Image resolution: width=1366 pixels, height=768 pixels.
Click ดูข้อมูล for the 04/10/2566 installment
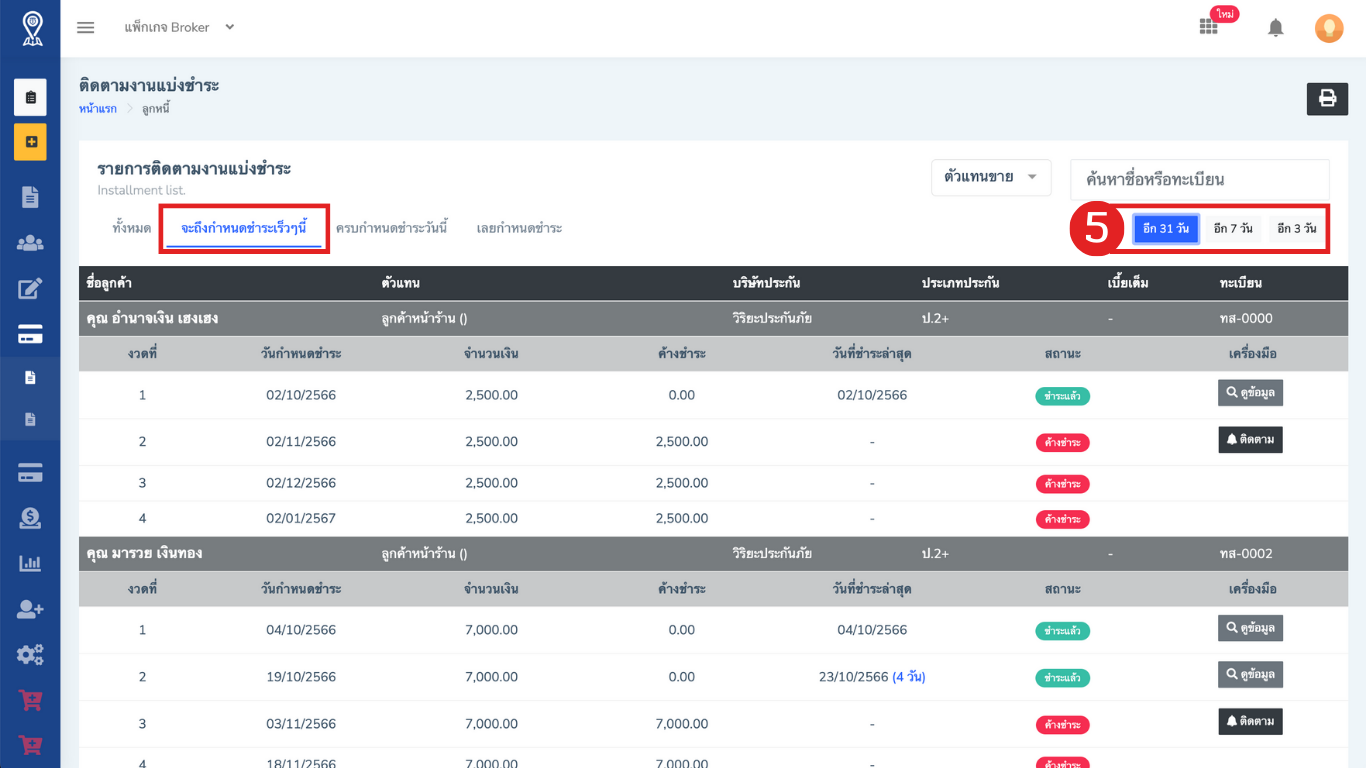click(x=1250, y=628)
